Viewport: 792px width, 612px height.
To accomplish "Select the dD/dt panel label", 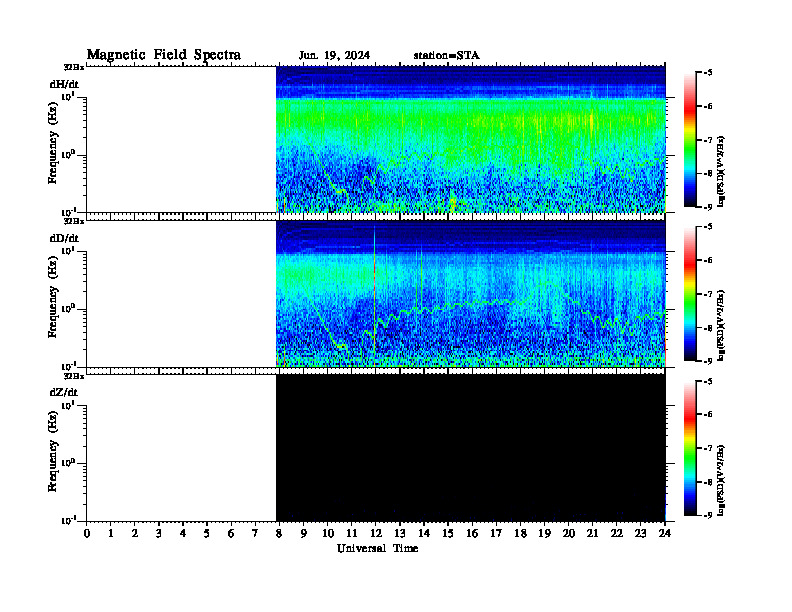I will pos(64,238).
